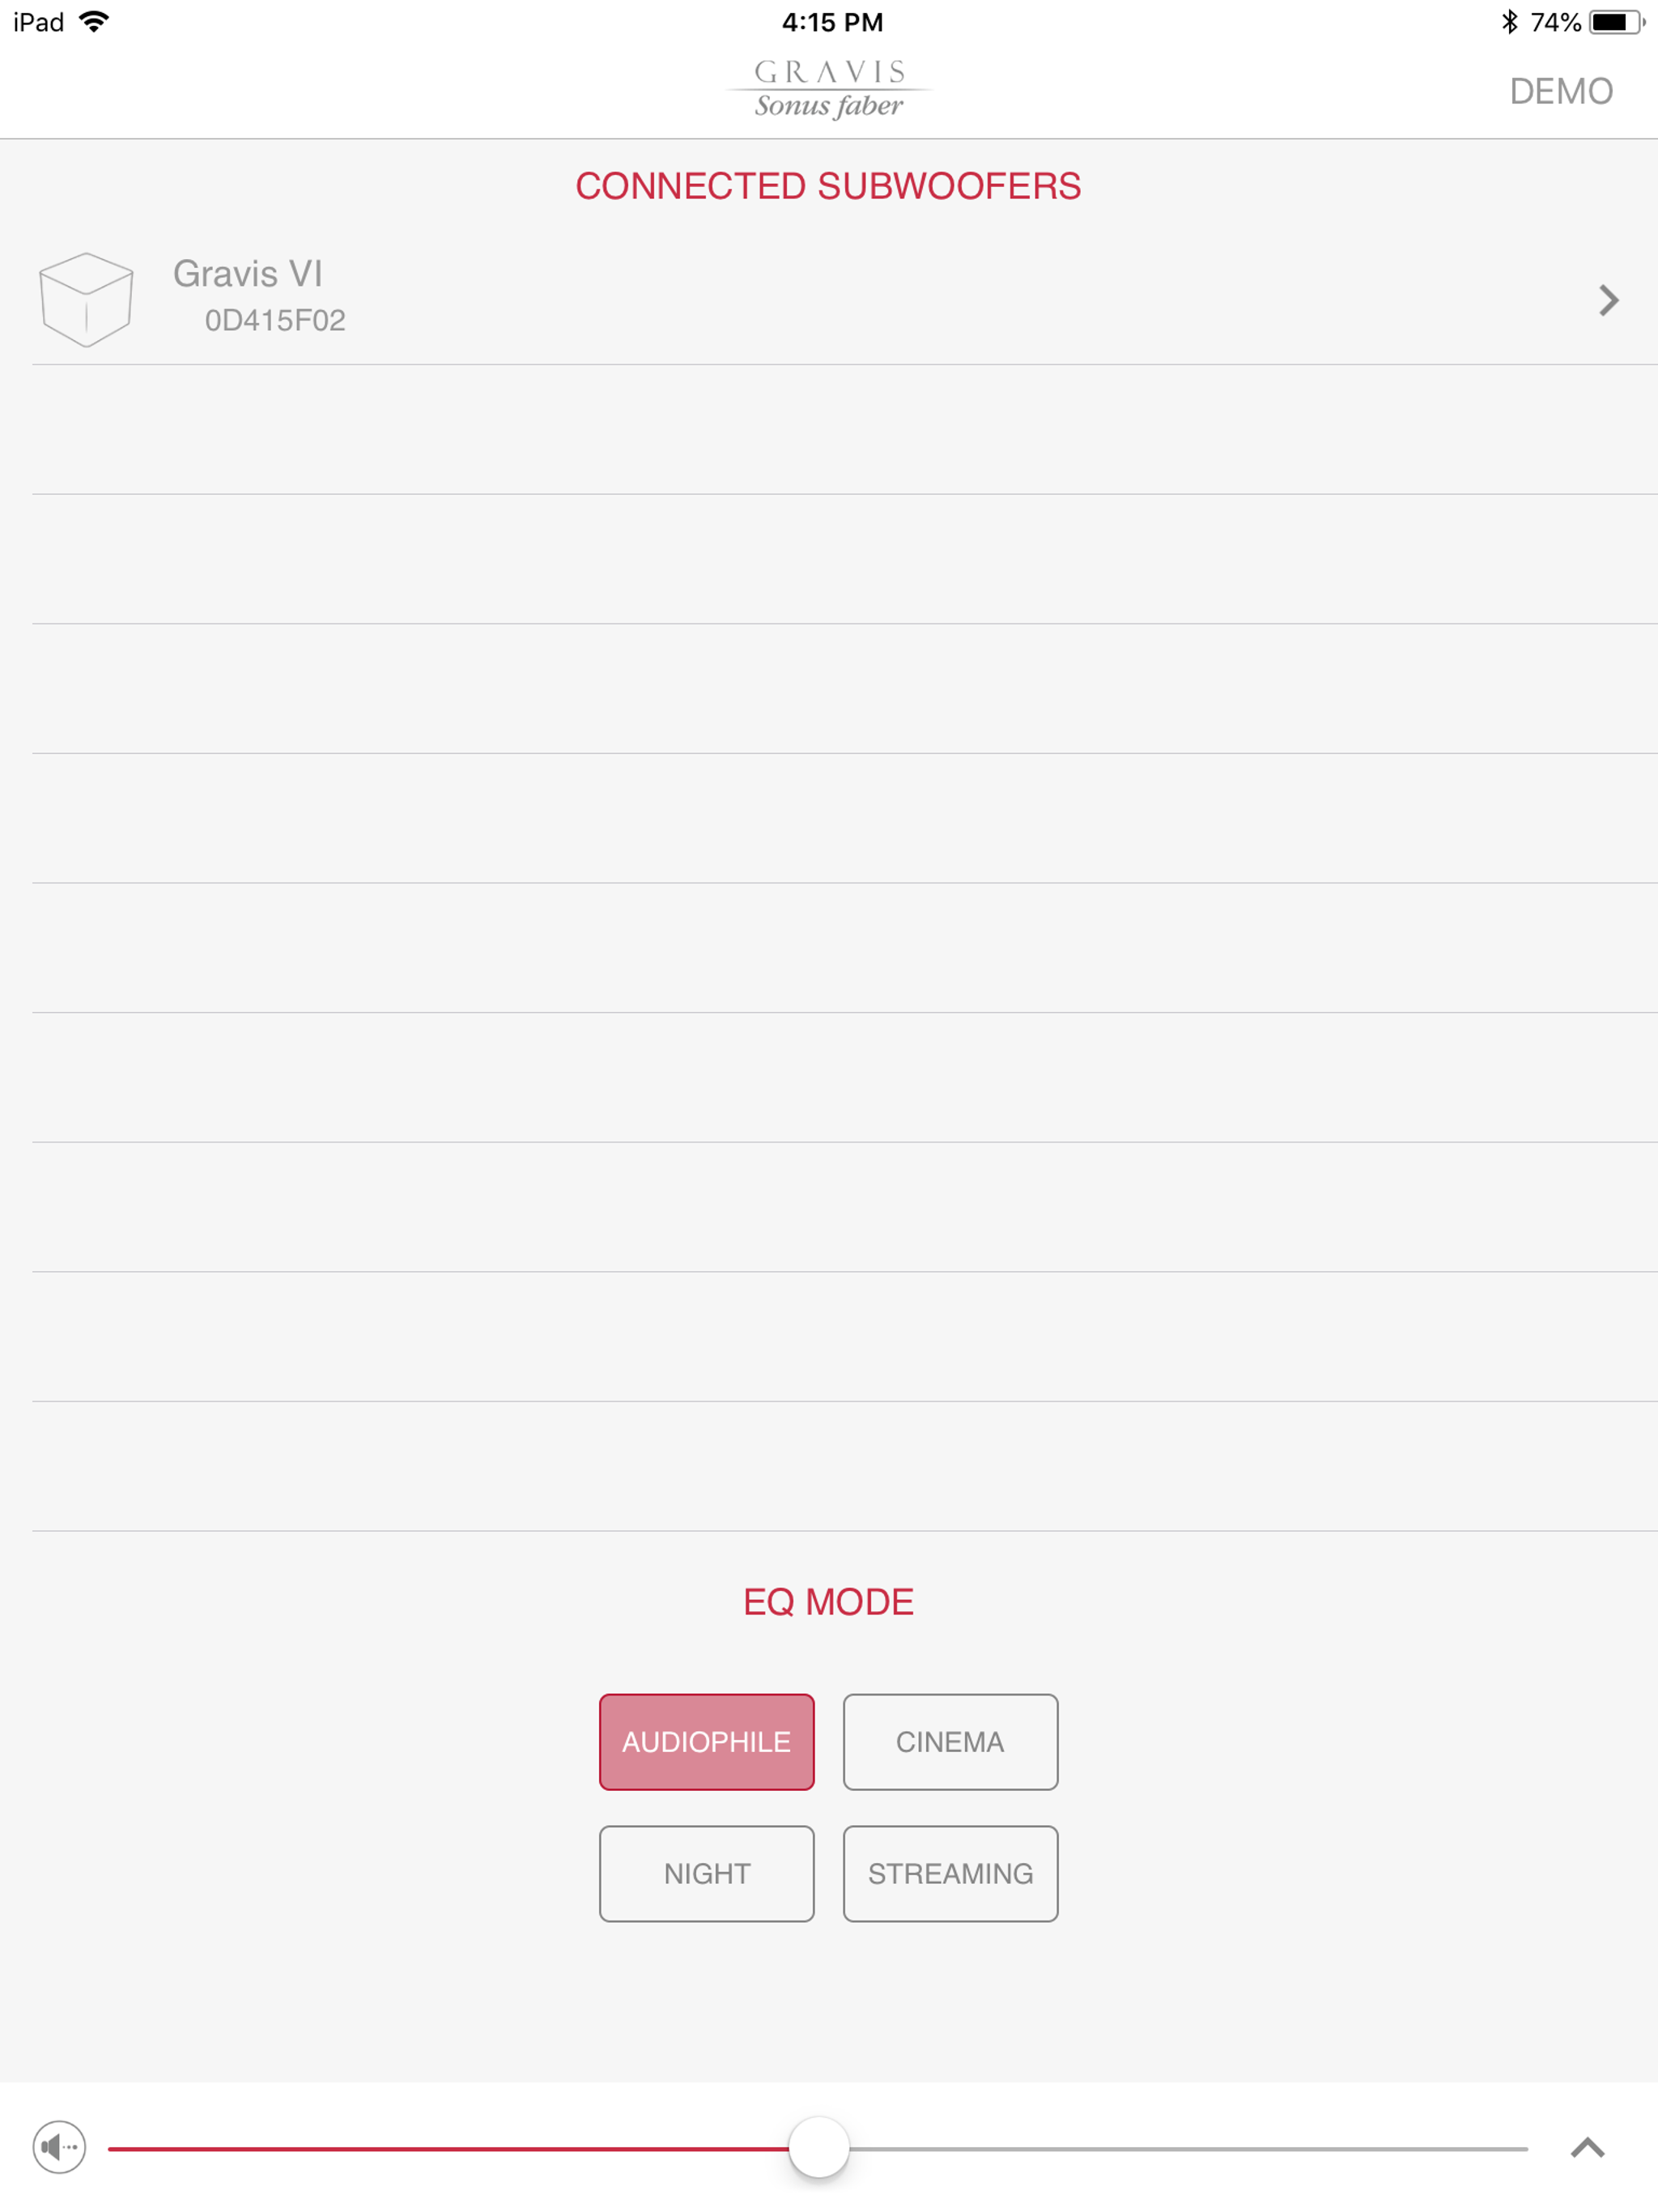This screenshot has height=2212, width=1658.
Task: Tap the subwoofer cube icon
Action: point(86,299)
